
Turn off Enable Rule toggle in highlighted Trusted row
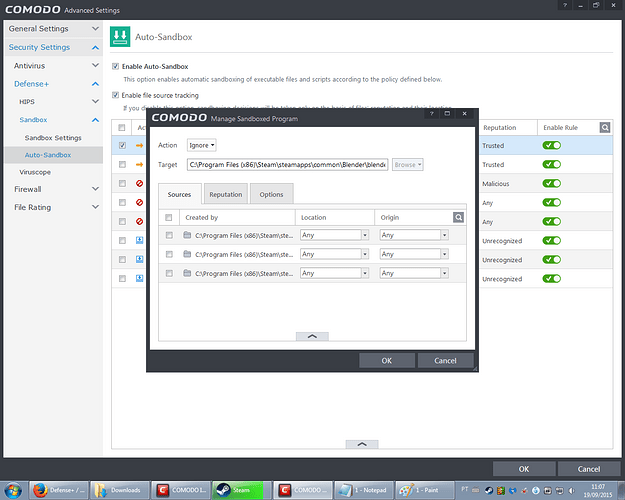pos(552,146)
